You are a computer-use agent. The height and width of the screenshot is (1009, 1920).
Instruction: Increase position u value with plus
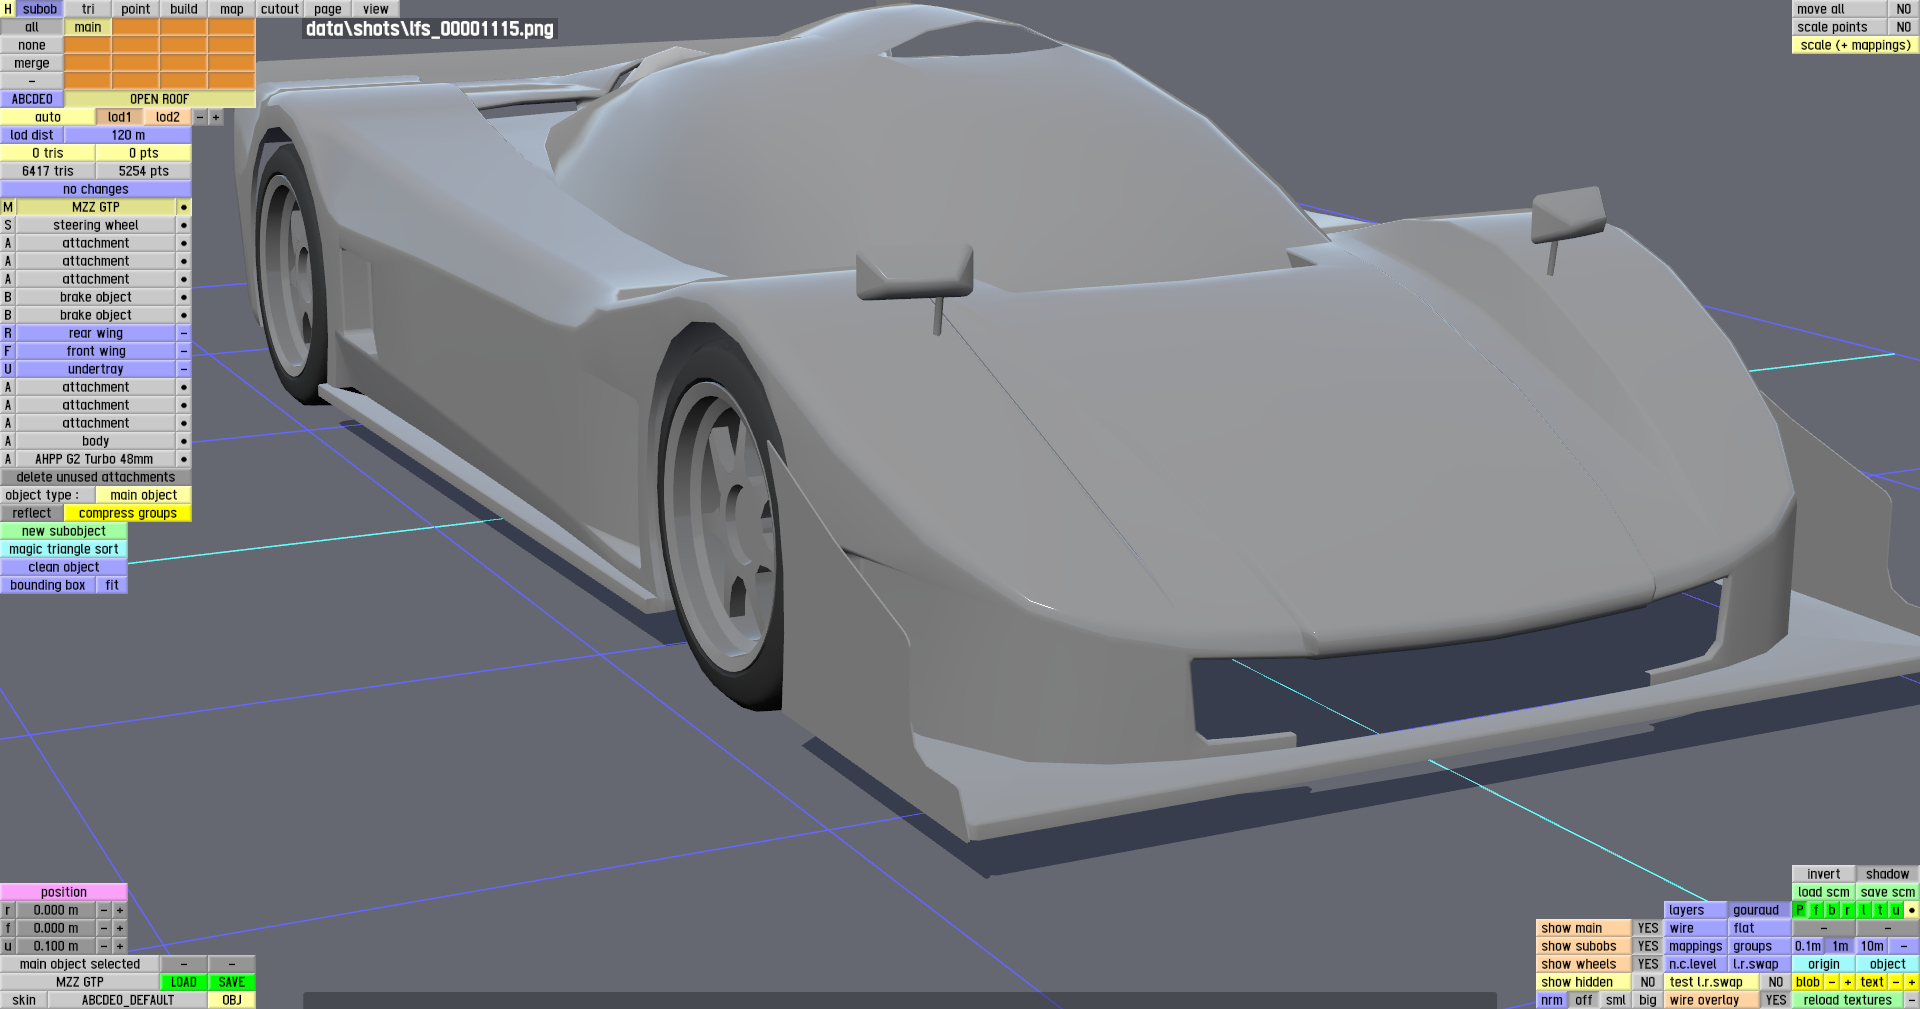pyautogui.click(x=120, y=946)
